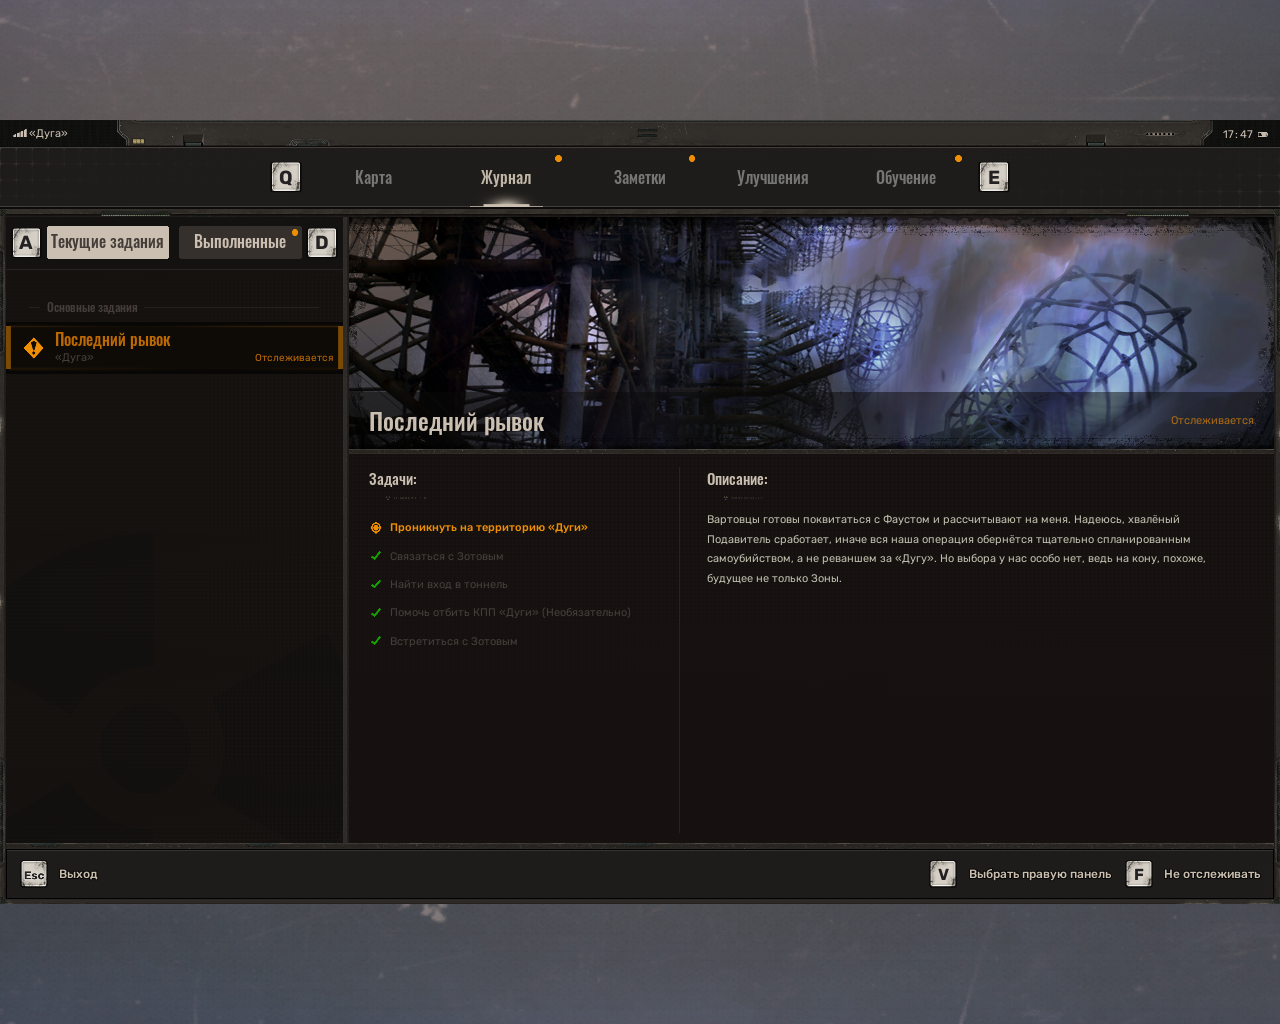Click the main quest diamond icon
Viewport: 1280px width, 1024px height.
click(33, 348)
